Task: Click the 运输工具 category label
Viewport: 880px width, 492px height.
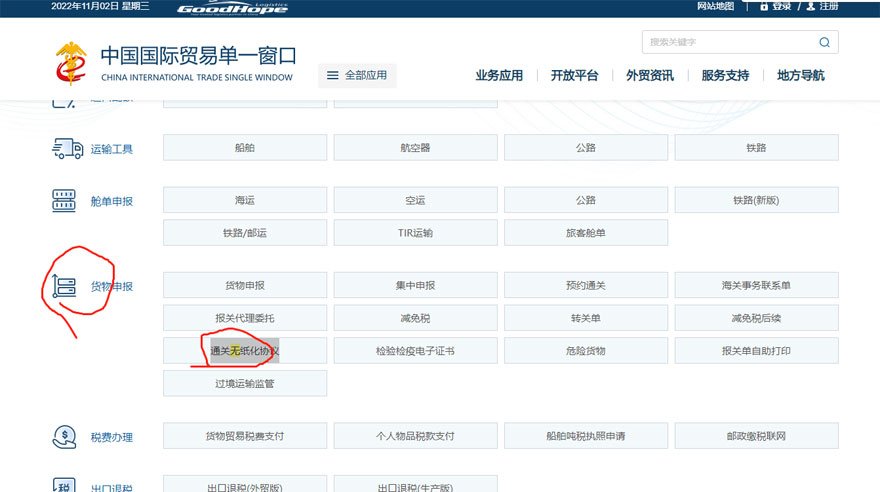Action: [x=112, y=149]
